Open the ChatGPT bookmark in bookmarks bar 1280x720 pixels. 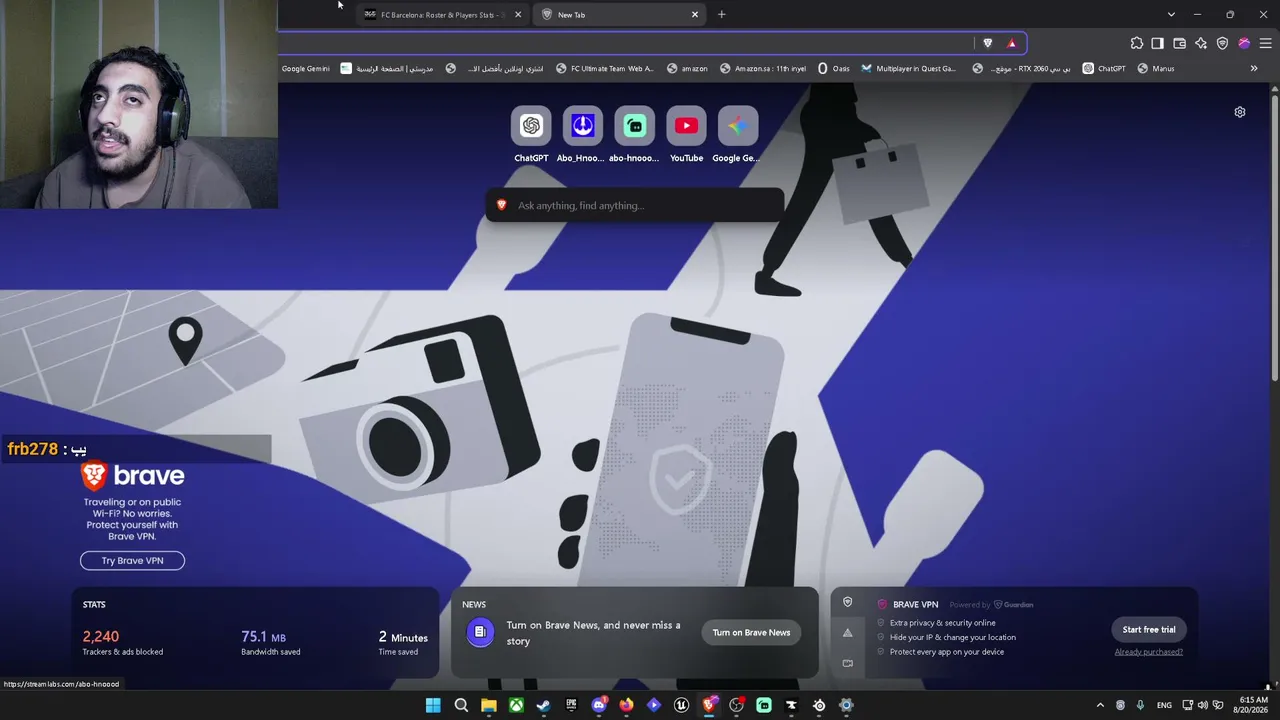(x=1104, y=69)
